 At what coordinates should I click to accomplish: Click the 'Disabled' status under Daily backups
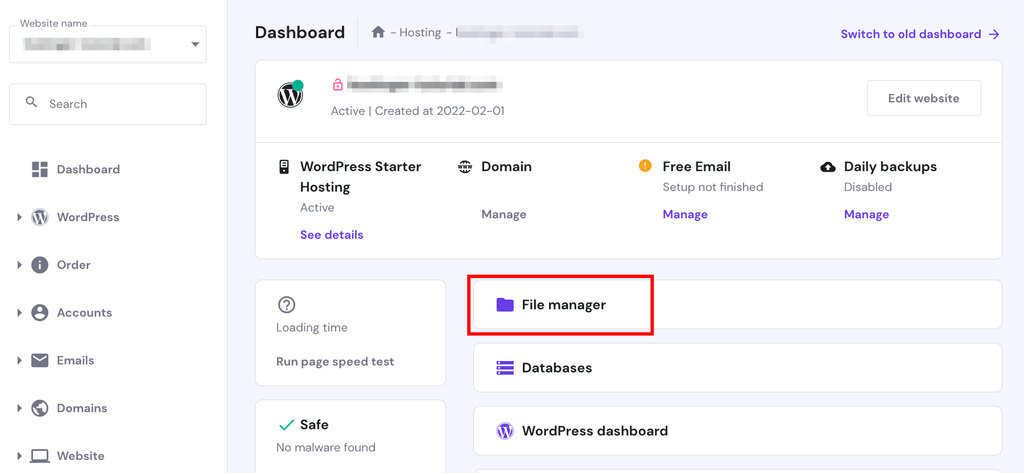click(867, 187)
